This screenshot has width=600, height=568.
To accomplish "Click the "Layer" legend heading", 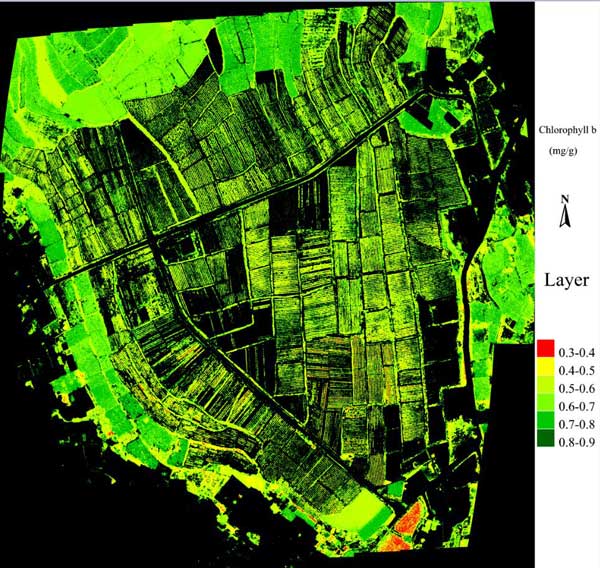I will tap(564, 281).
